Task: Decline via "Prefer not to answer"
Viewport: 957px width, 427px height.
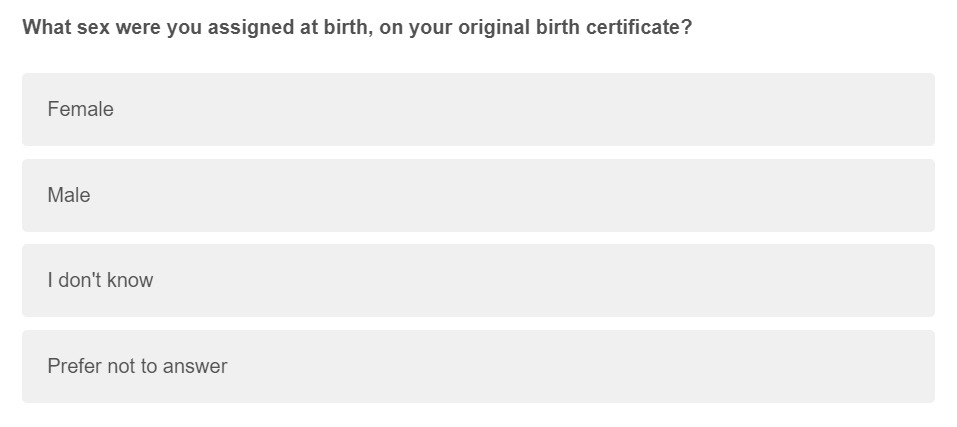Action: coord(478,366)
